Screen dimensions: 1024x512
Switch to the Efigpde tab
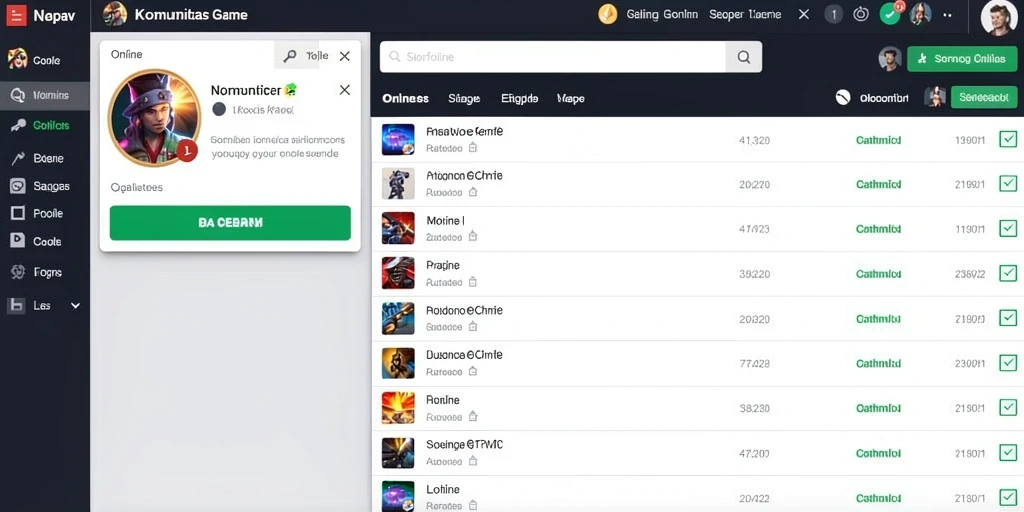pyautogui.click(x=519, y=99)
